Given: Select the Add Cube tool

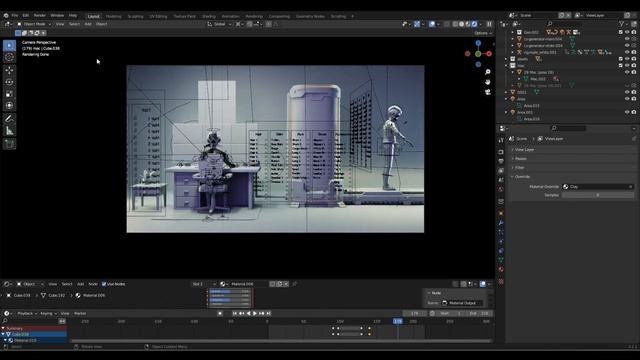Looking at the screenshot, I should coord(9,144).
